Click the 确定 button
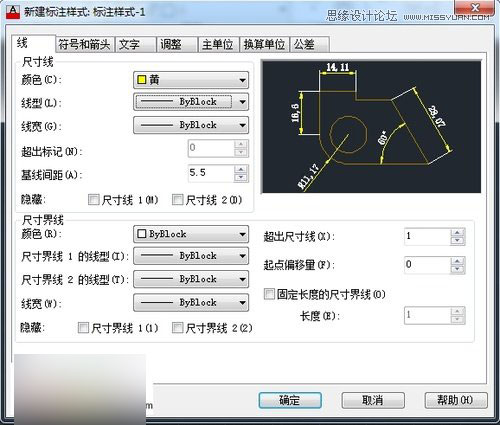The image size is (500, 425). pos(290,400)
